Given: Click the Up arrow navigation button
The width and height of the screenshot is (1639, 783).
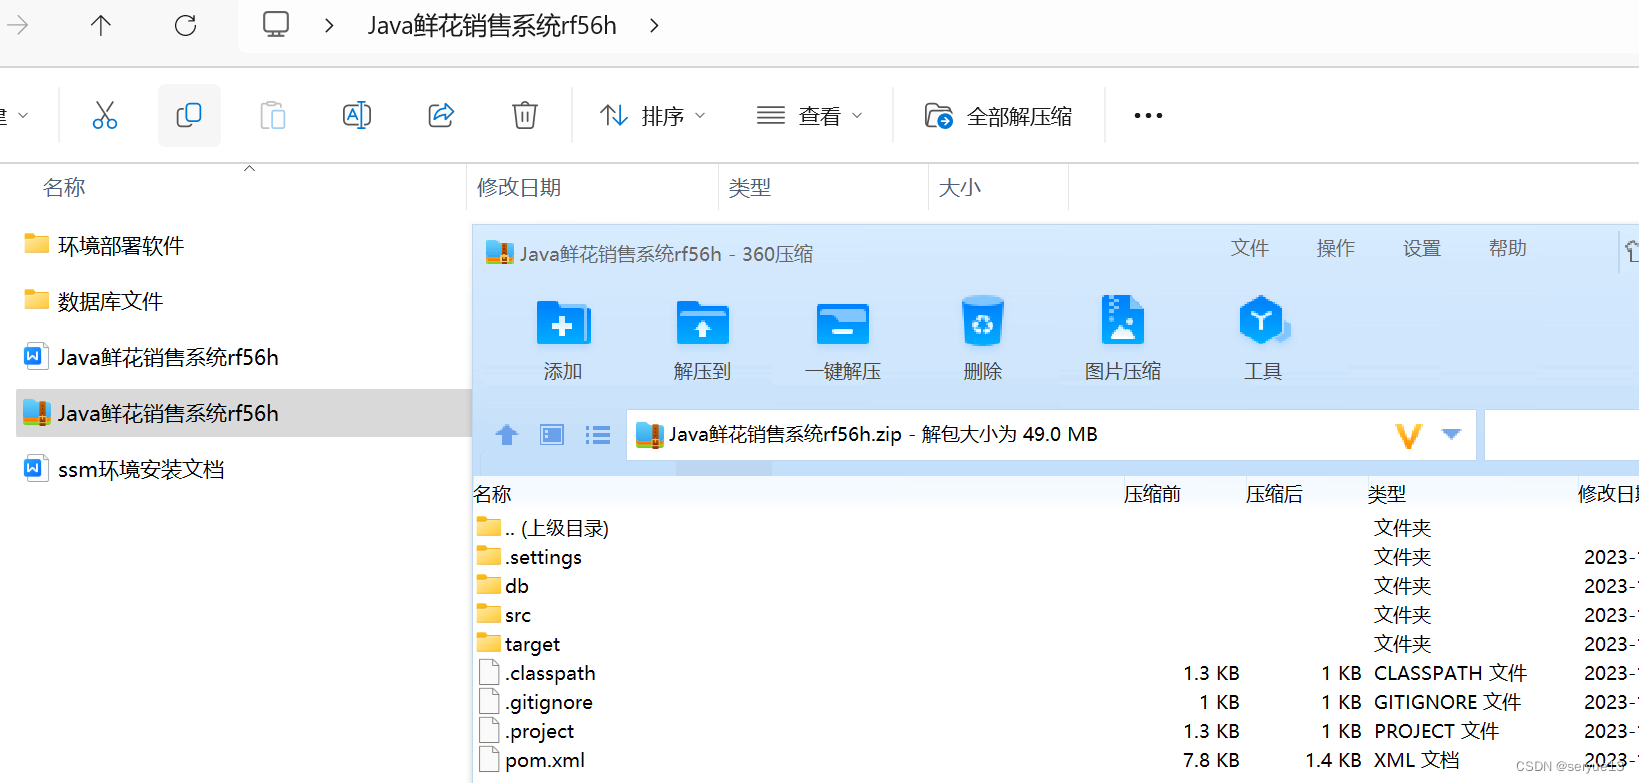Looking at the screenshot, I should (x=101, y=25).
